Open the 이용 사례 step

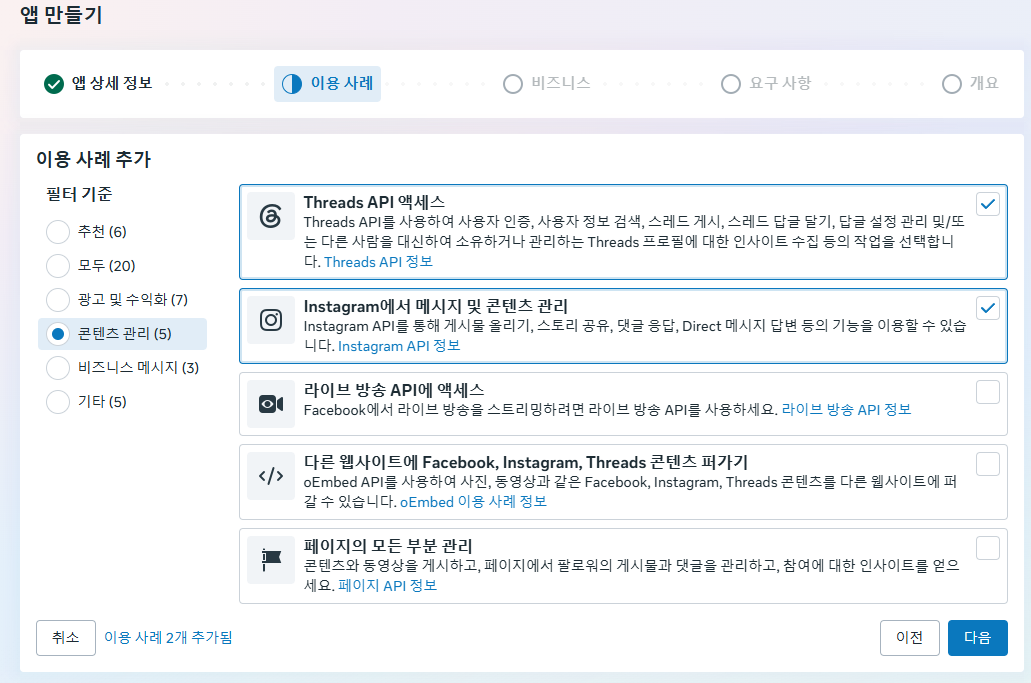tap(327, 84)
